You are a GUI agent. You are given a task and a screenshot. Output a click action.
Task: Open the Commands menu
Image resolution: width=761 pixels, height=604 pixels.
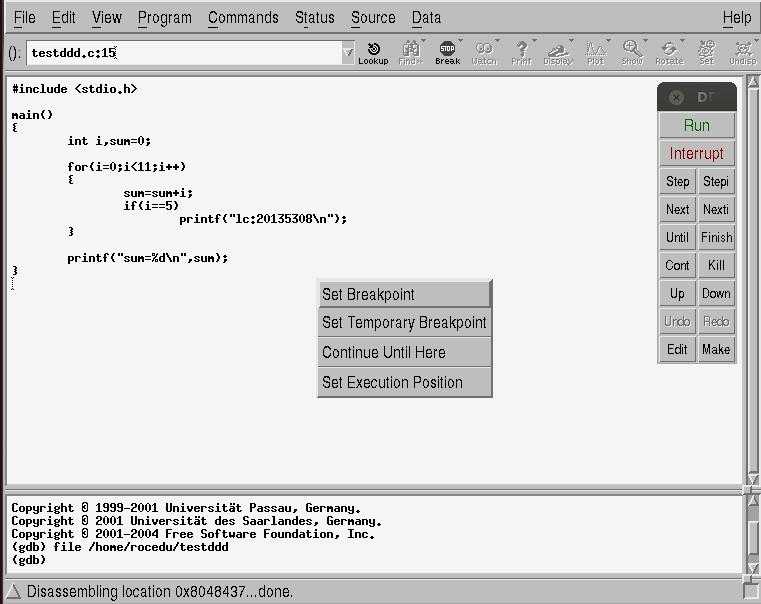click(x=243, y=18)
